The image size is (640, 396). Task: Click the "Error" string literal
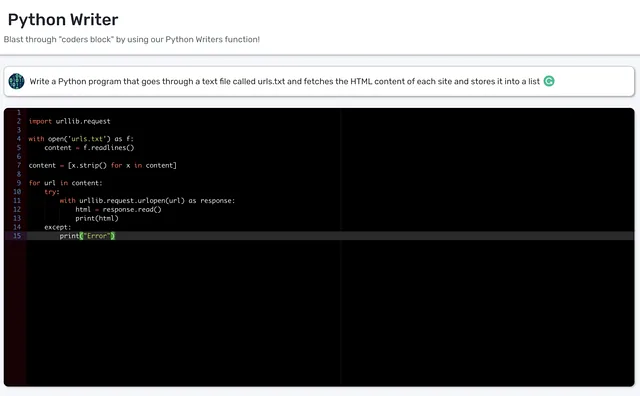(x=97, y=236)
